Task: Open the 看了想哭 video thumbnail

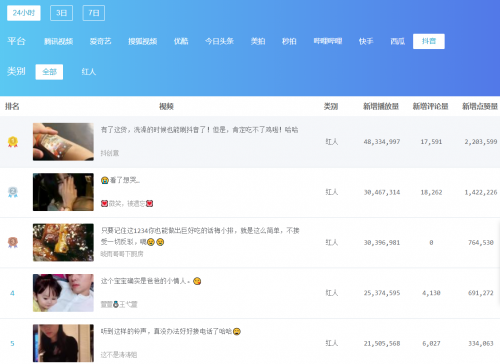Action: (63, 192)
